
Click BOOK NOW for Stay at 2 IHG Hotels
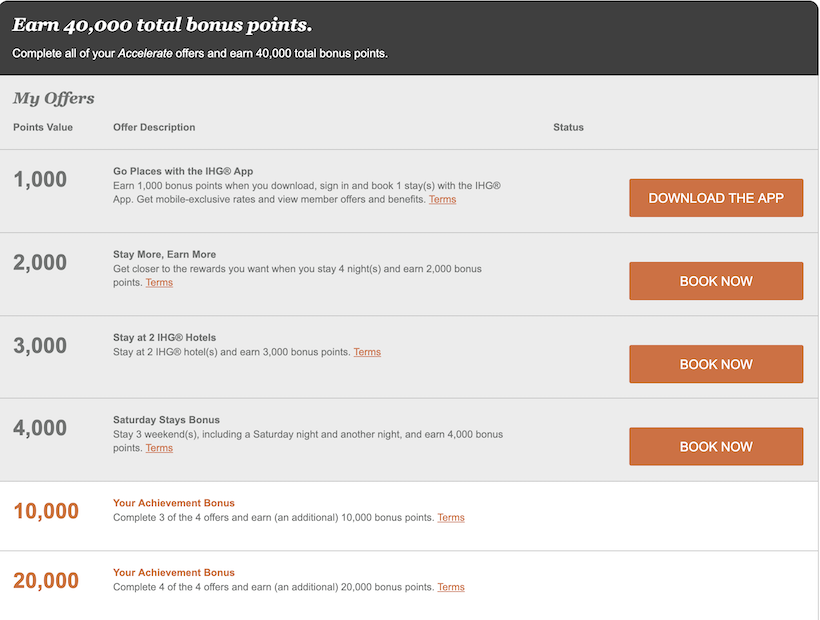coord(716,364)
